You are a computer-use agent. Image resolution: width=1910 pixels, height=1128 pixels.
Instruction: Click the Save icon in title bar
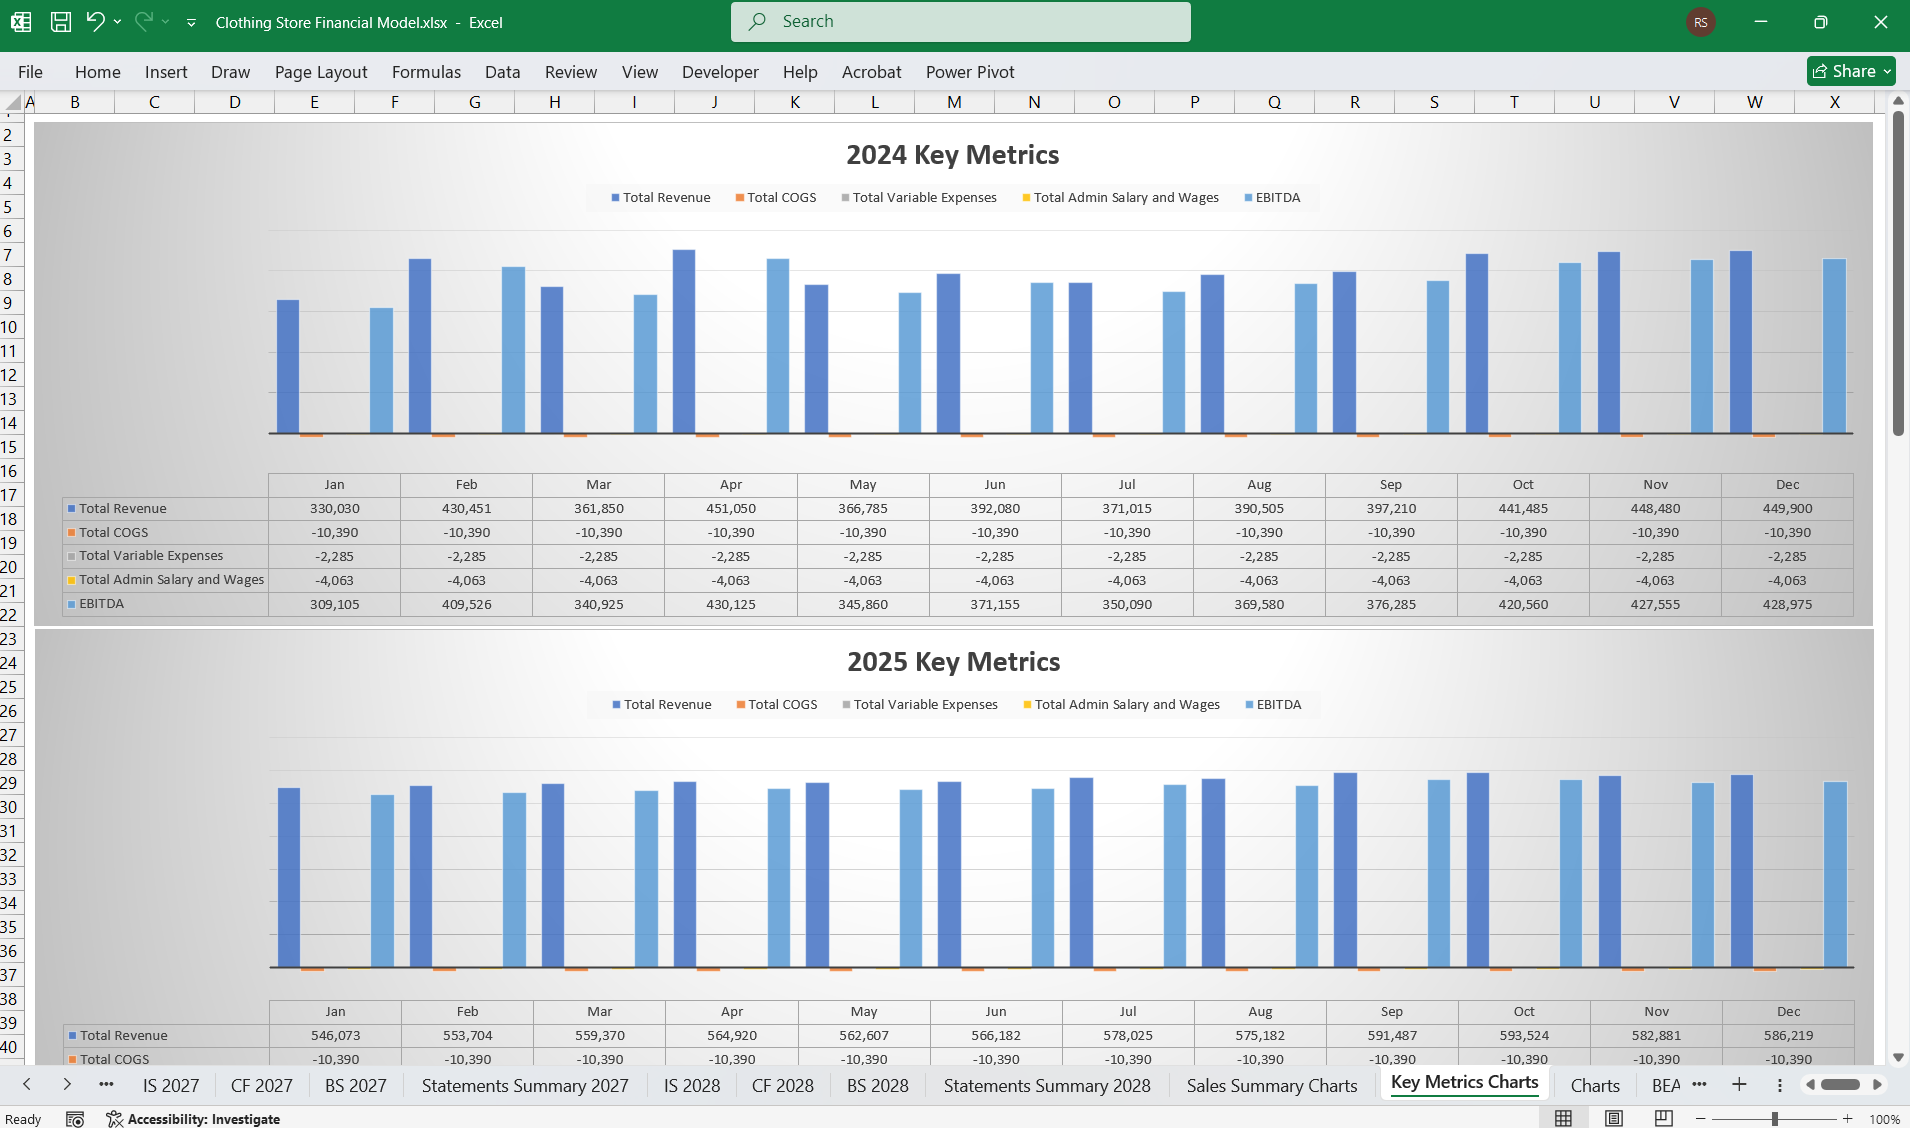[61, 22]
